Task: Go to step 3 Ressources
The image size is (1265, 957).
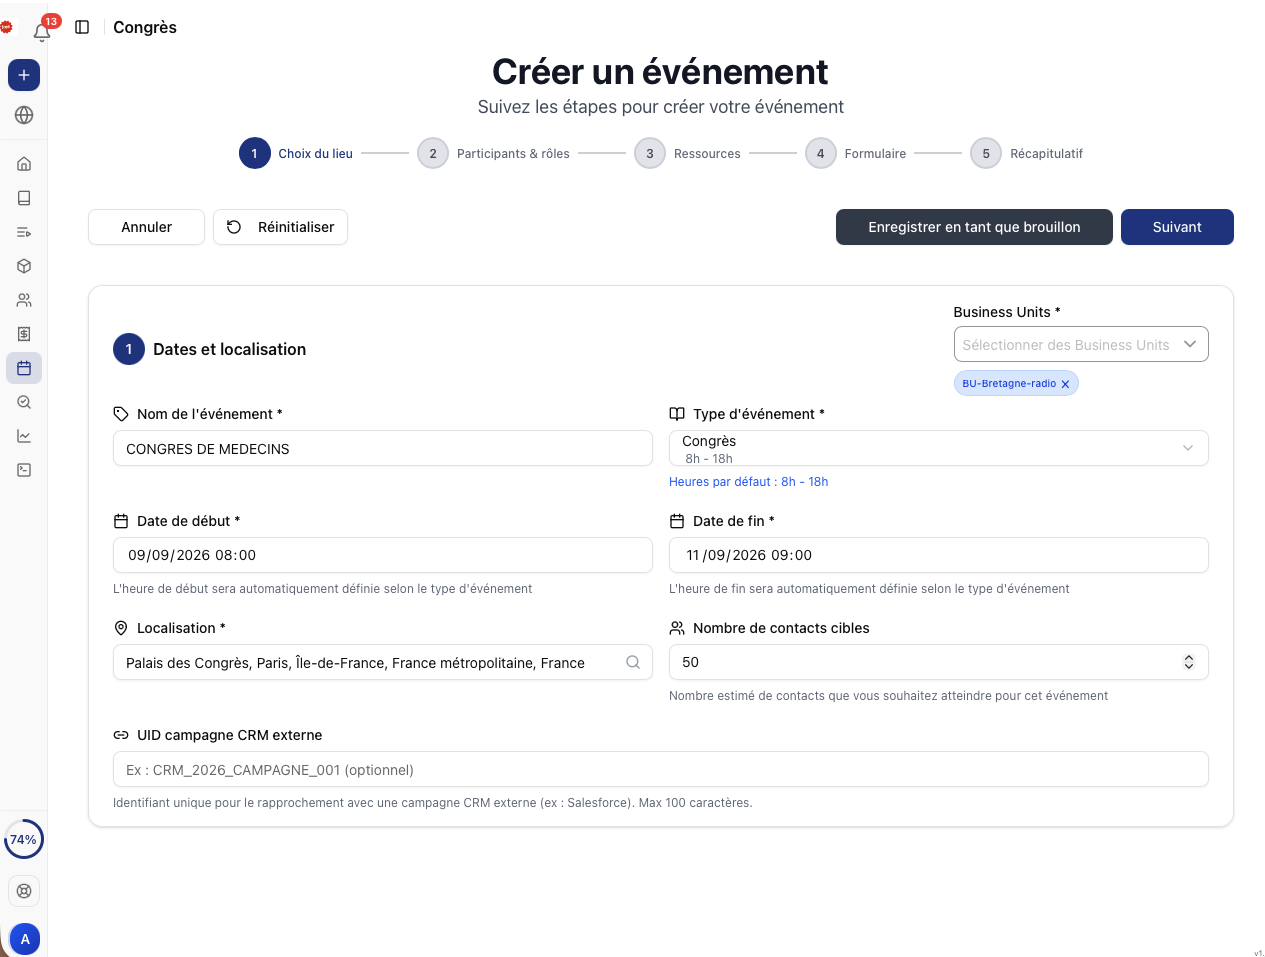Action: click(x=688, y=153)
